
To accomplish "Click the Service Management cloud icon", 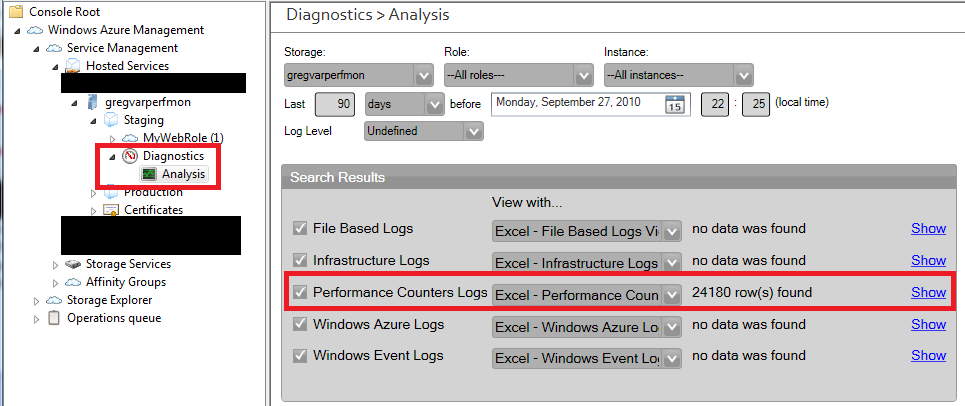I will pyautogui.click(x=54, y=48).
